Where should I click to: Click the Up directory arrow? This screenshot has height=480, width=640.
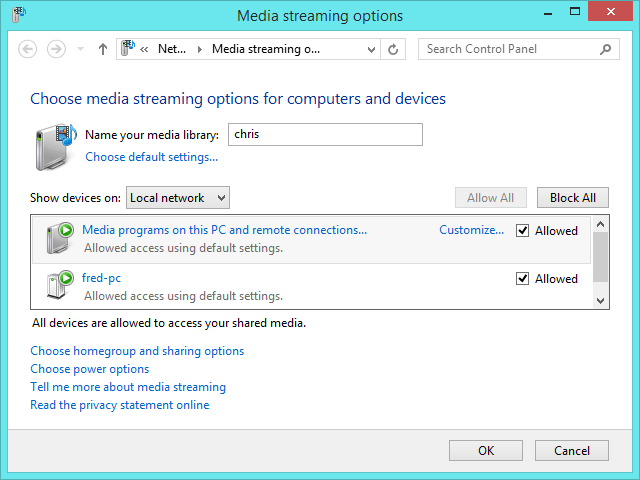click(103, 49)
